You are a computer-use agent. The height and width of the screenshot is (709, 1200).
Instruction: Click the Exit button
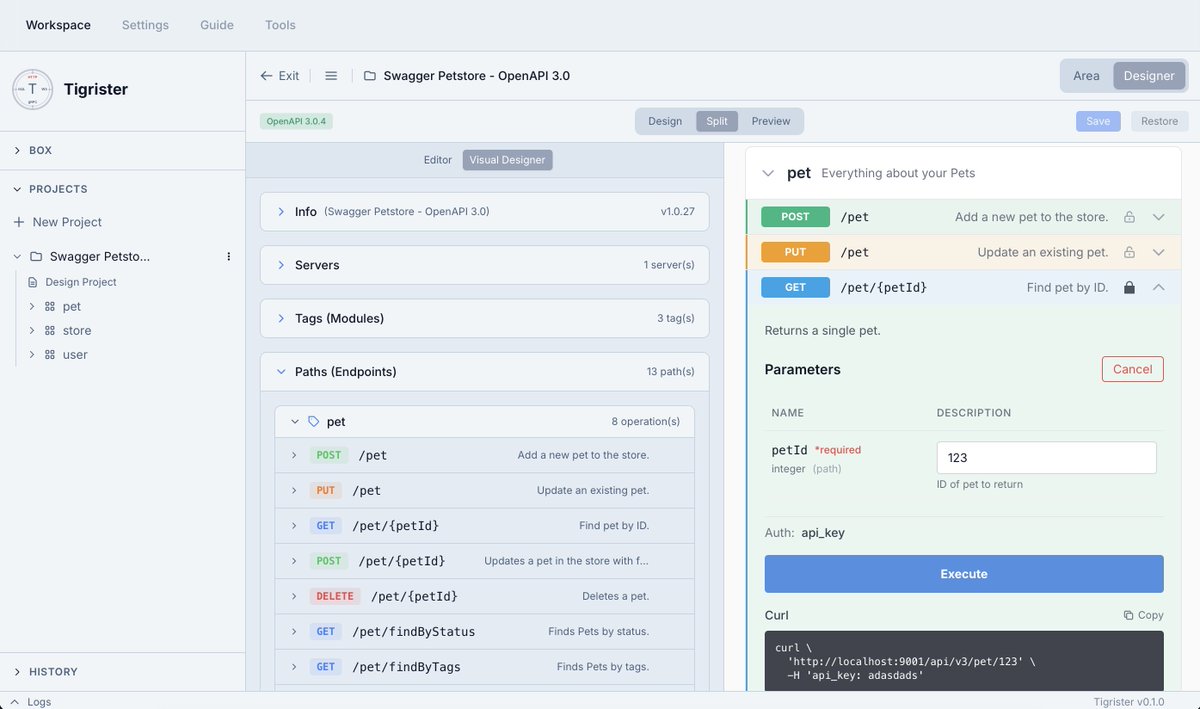coord(279,76)
